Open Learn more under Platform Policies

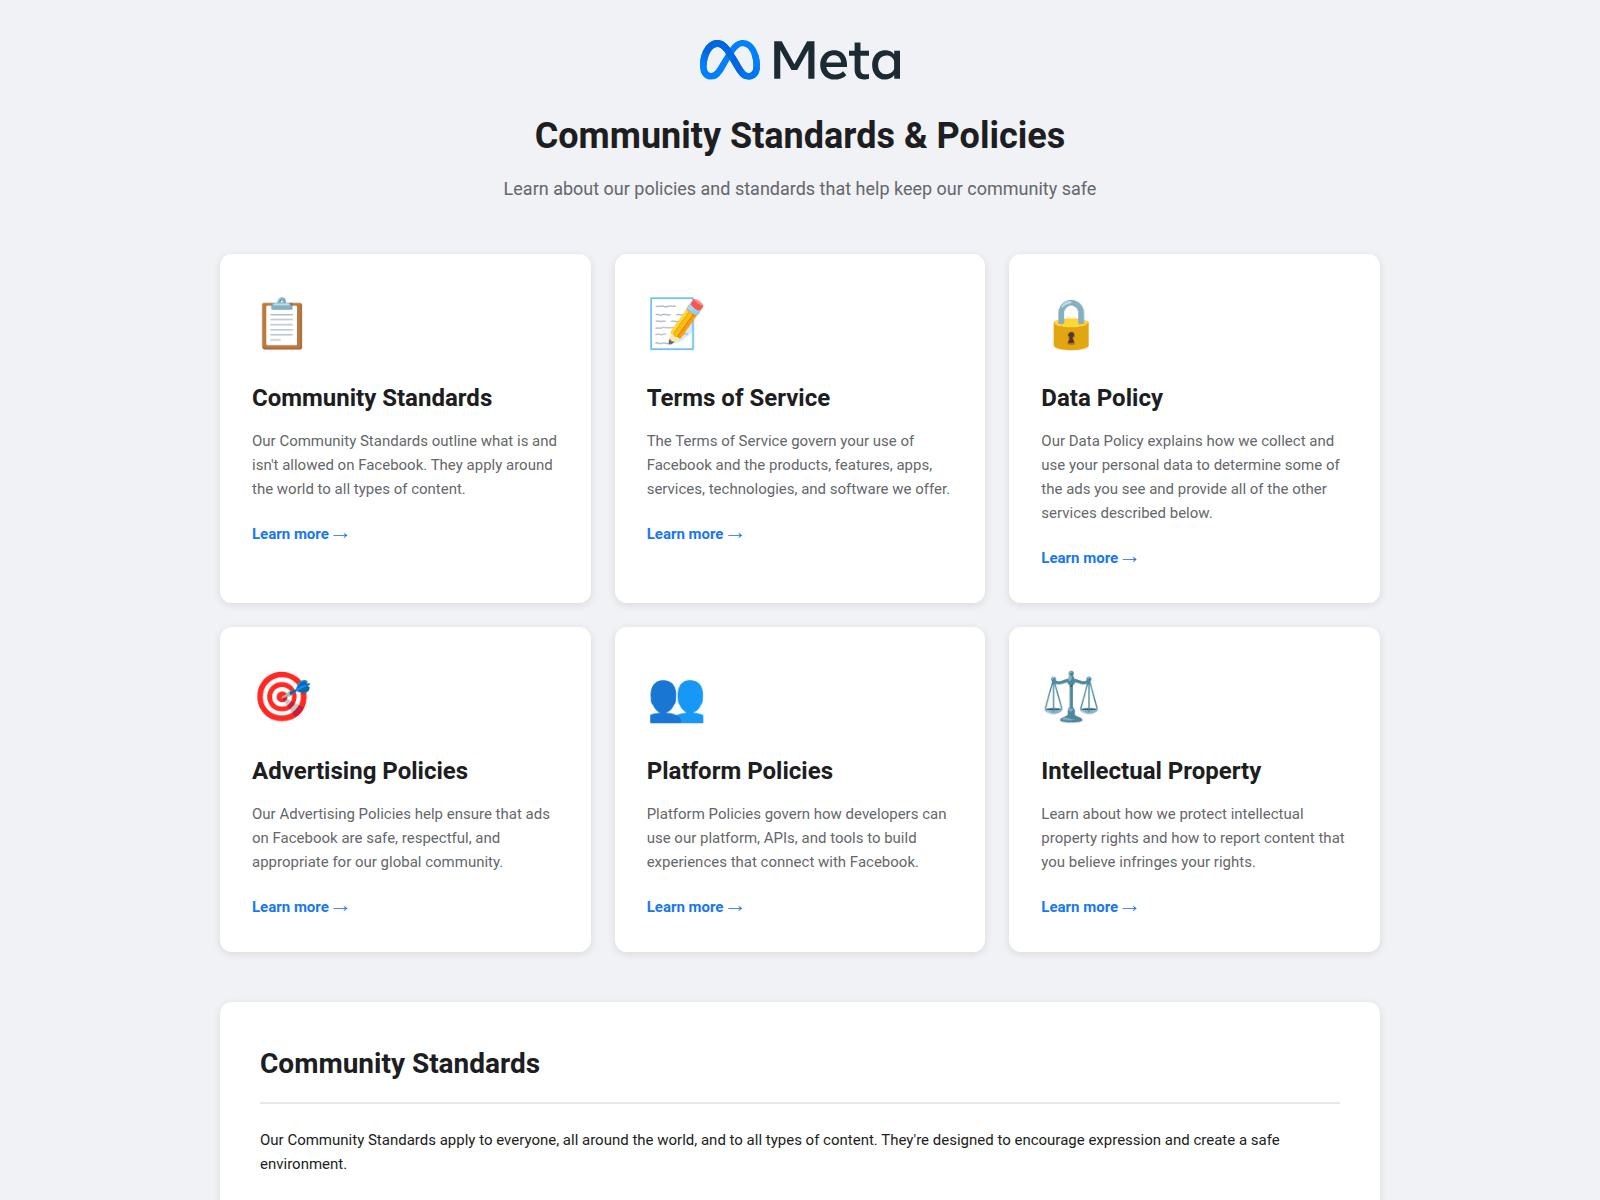click(x=695, y=907)
